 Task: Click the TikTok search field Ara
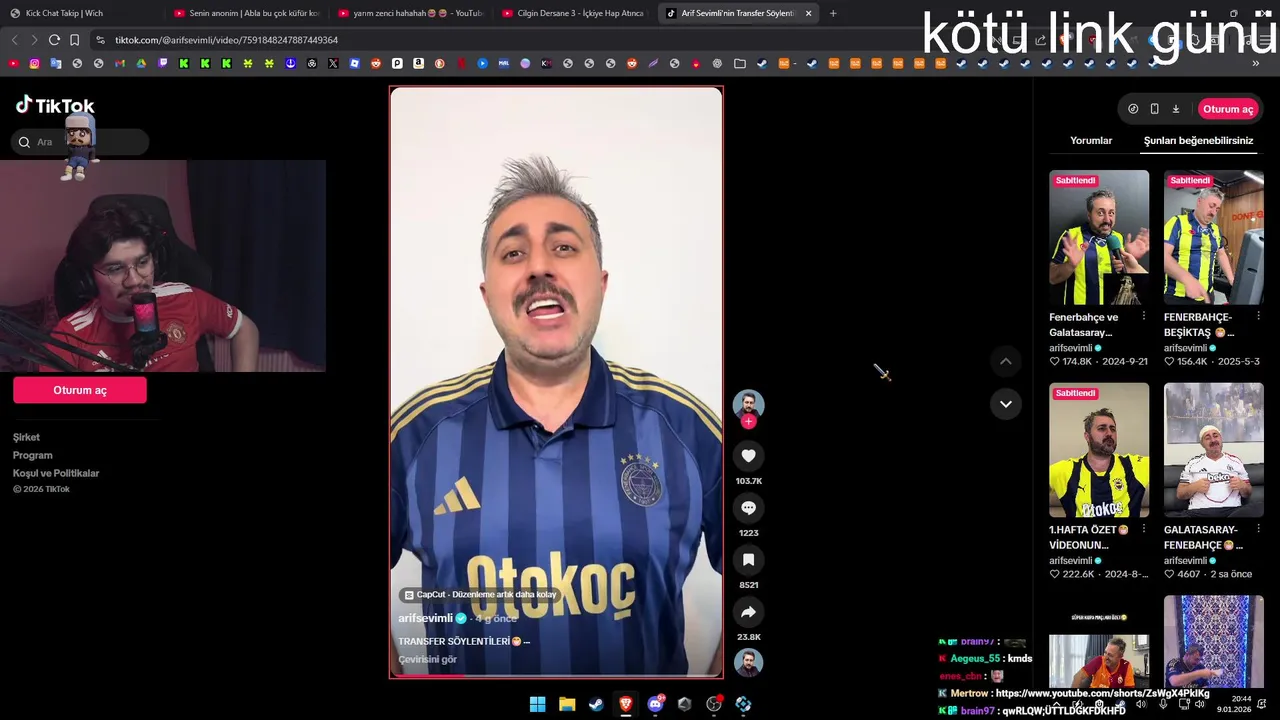(81, 142)
